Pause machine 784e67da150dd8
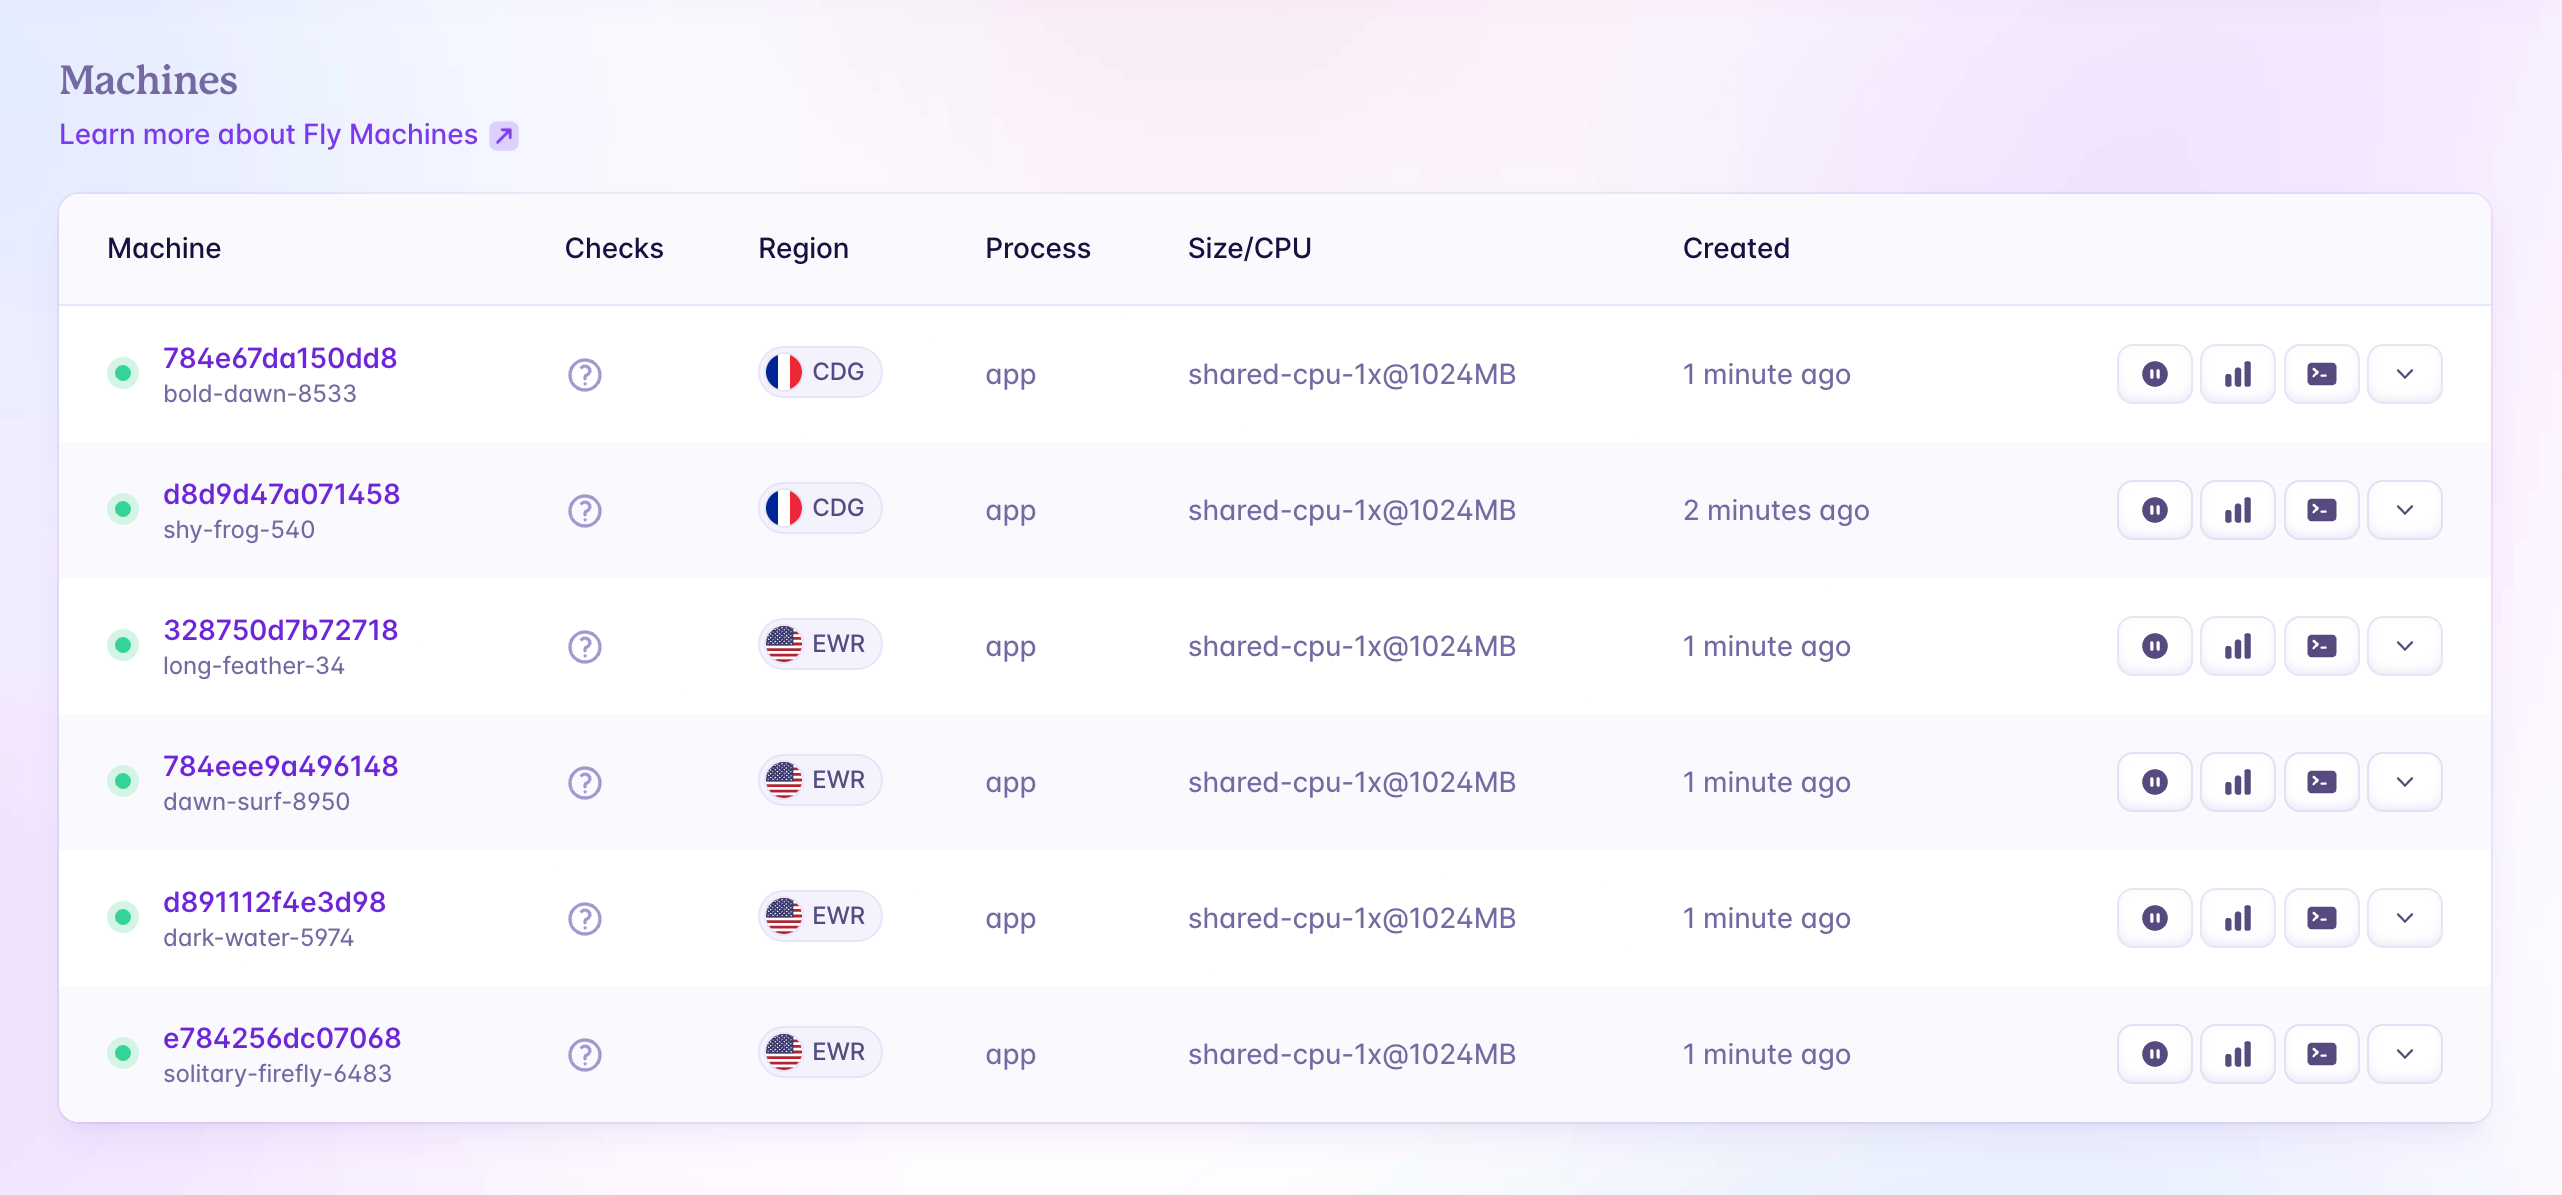The height and width of the screenshot is (1195, 2562). (x=2154, y=373)
